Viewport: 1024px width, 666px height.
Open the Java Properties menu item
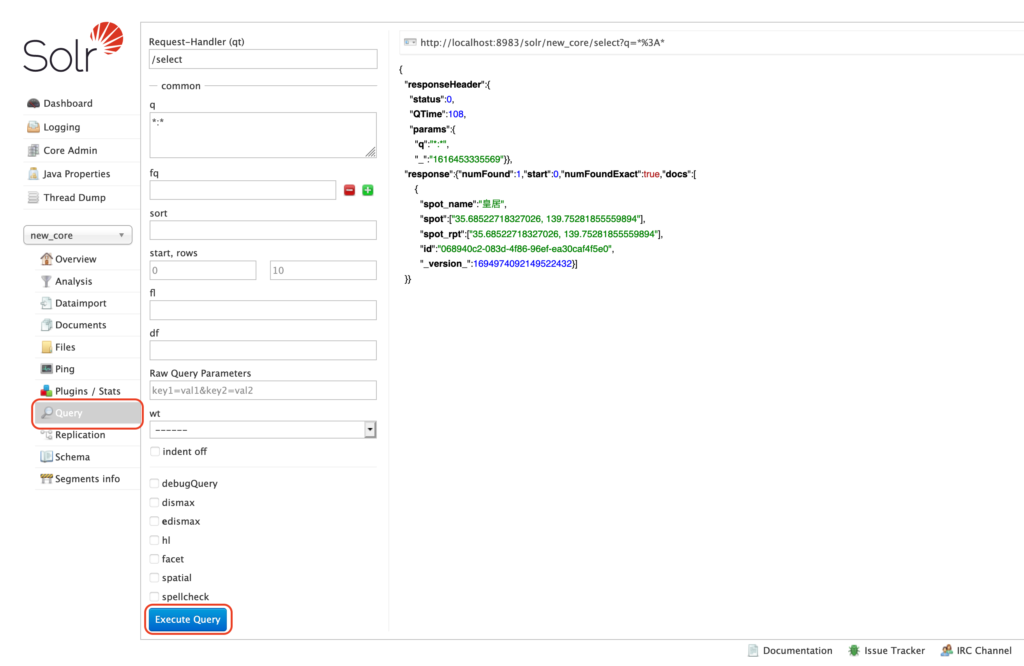pos(76,174)
